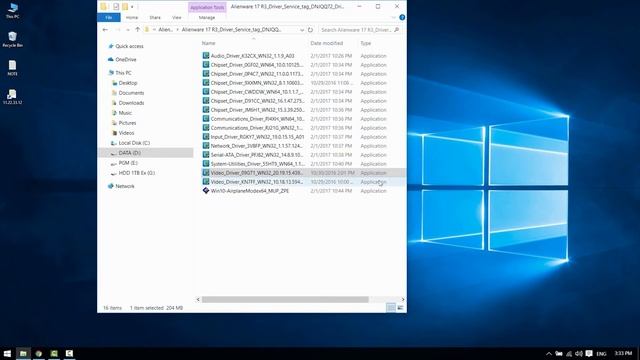Switch to details view layout icon
Viewport: 640px width, 360px height.
point(391,308)
